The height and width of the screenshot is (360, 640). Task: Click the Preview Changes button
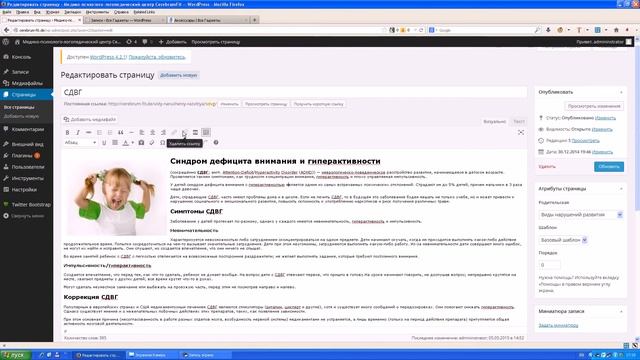tap(594, 106)
